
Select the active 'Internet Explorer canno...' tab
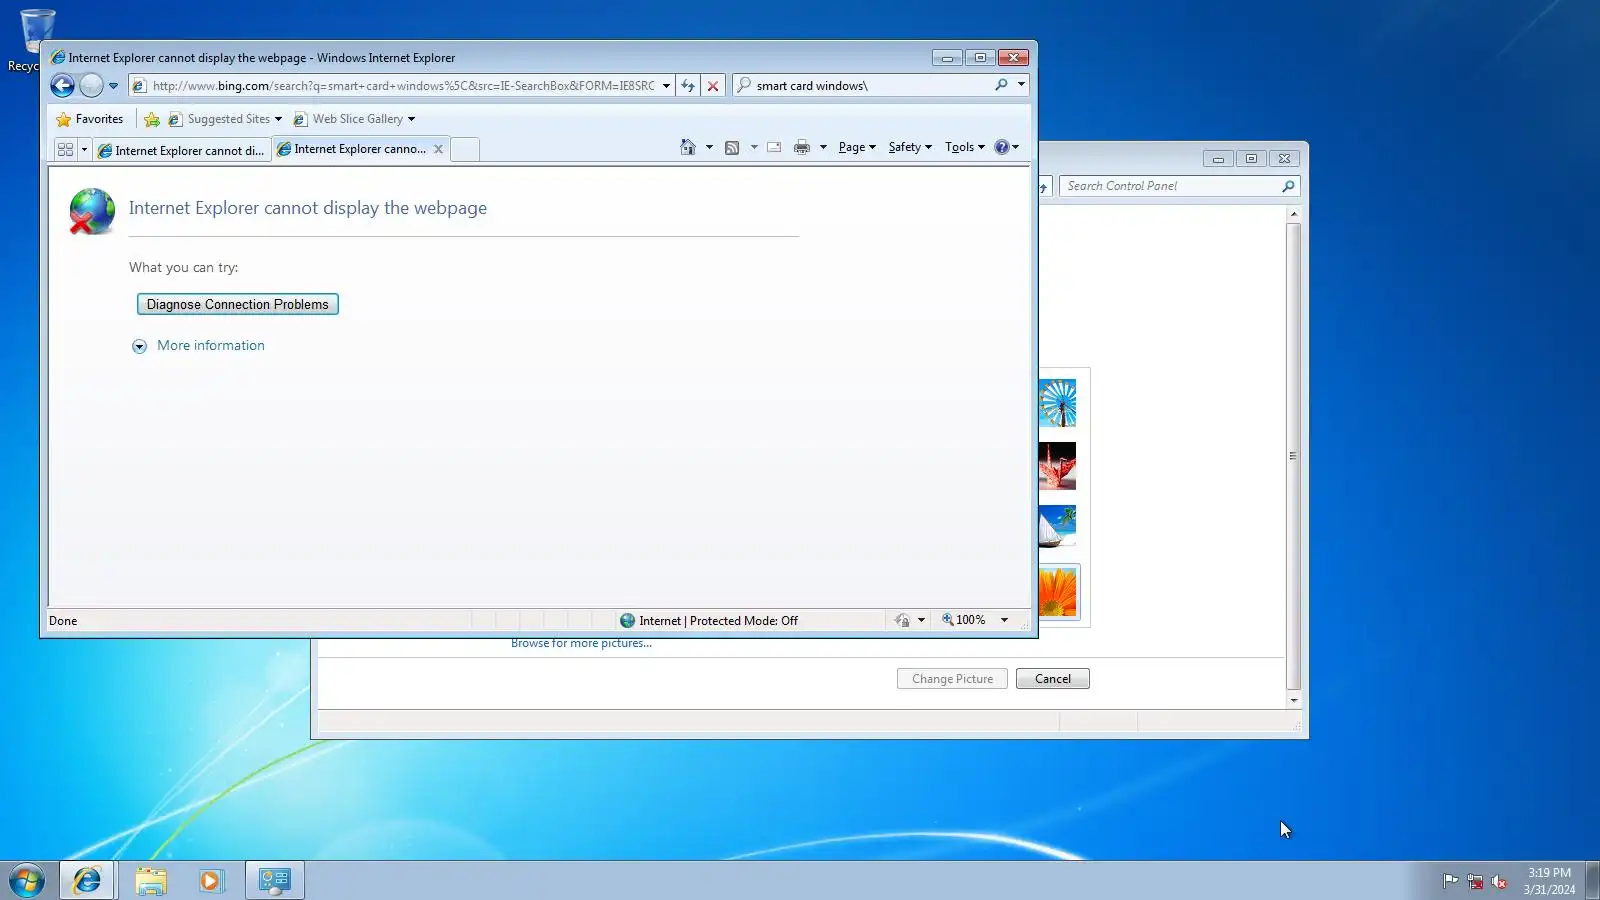[352, 149]
